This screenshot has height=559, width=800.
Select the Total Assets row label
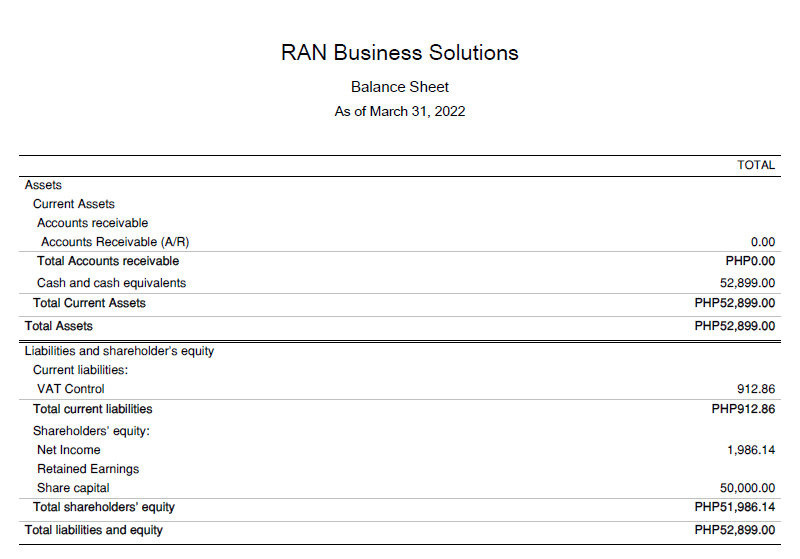[x=59, y=326]
